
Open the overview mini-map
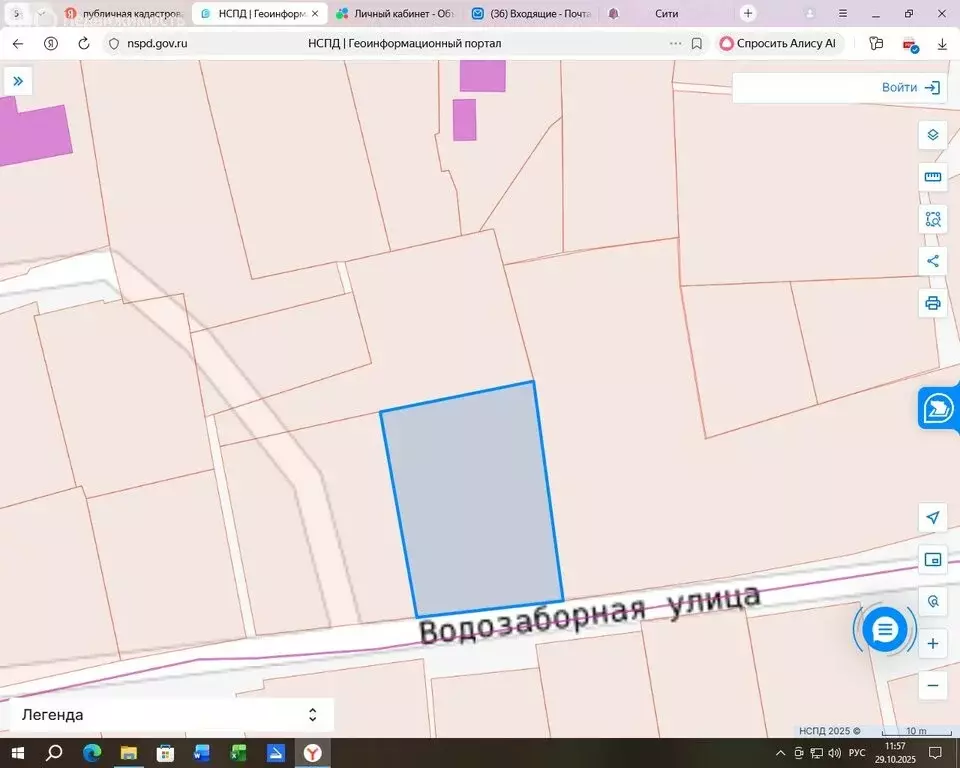pyautogui.click(x=932, y=560)
